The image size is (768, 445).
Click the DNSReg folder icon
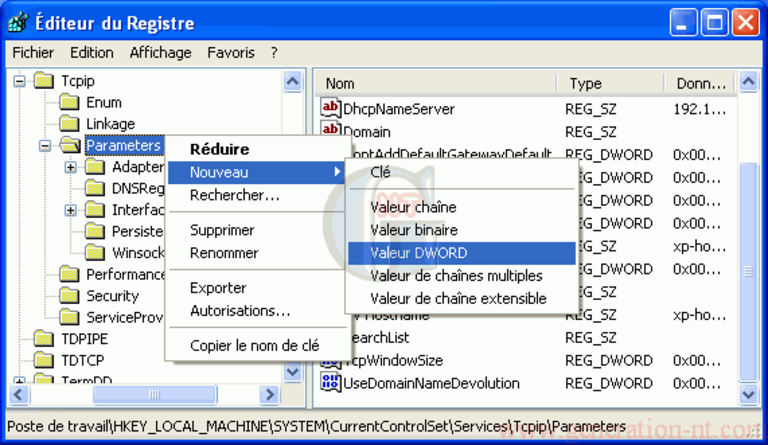[95, 188]
